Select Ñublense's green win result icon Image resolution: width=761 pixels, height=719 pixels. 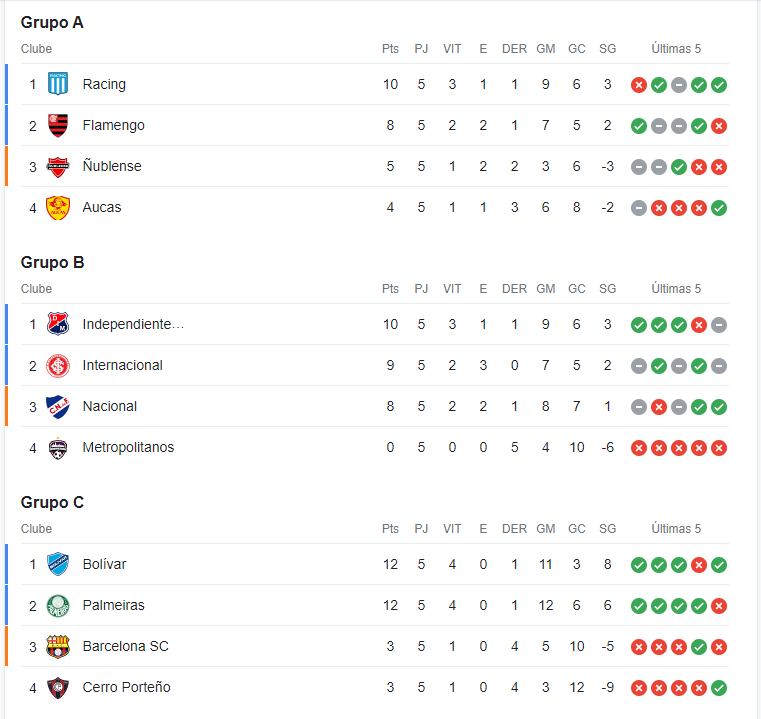click(x=678, y=167)
